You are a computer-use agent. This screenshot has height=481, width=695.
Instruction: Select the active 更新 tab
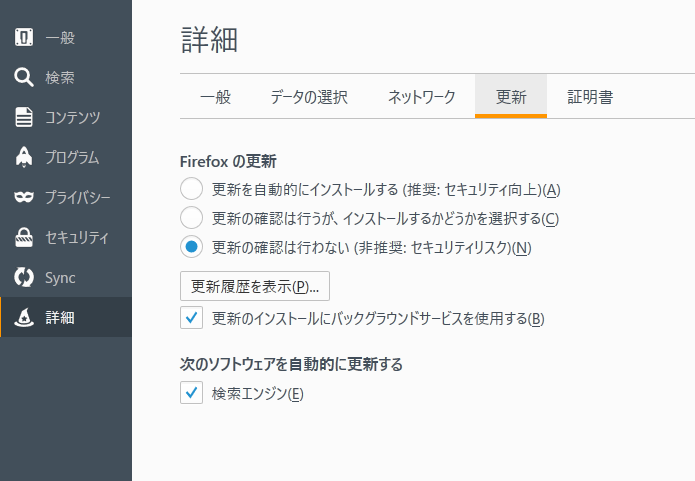pos(511,97)
